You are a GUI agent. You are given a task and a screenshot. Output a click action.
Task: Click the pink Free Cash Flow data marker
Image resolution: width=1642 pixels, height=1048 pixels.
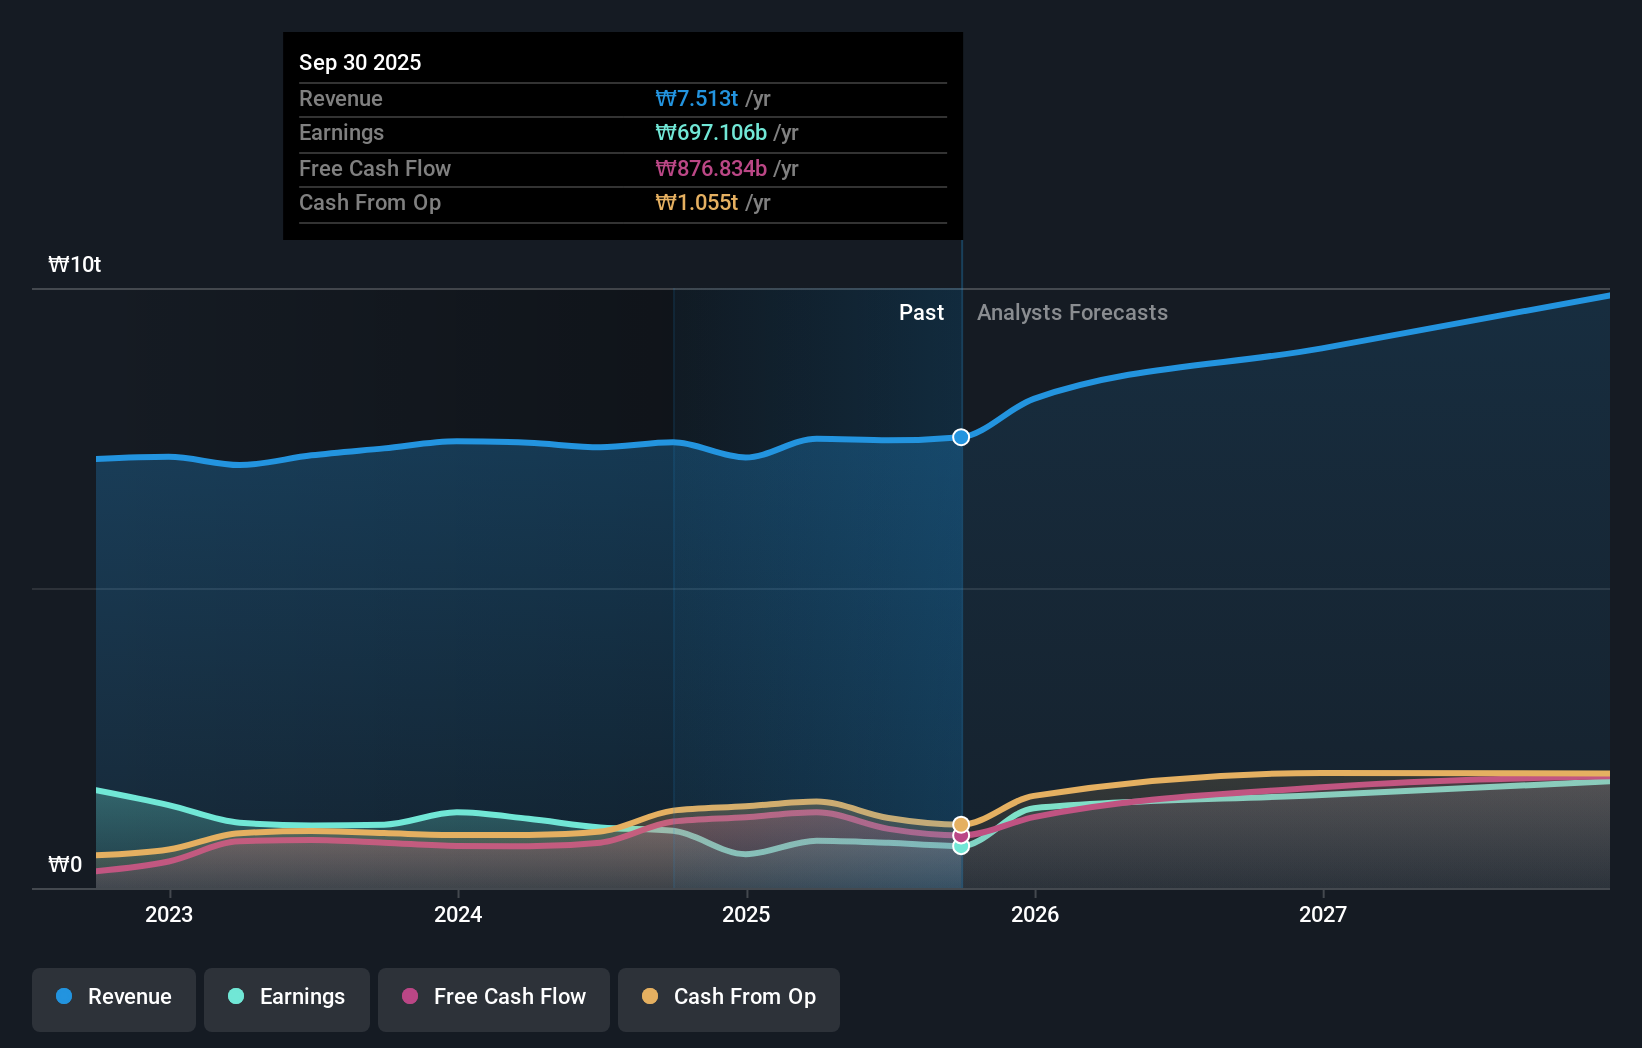click(x=960, y=836)
